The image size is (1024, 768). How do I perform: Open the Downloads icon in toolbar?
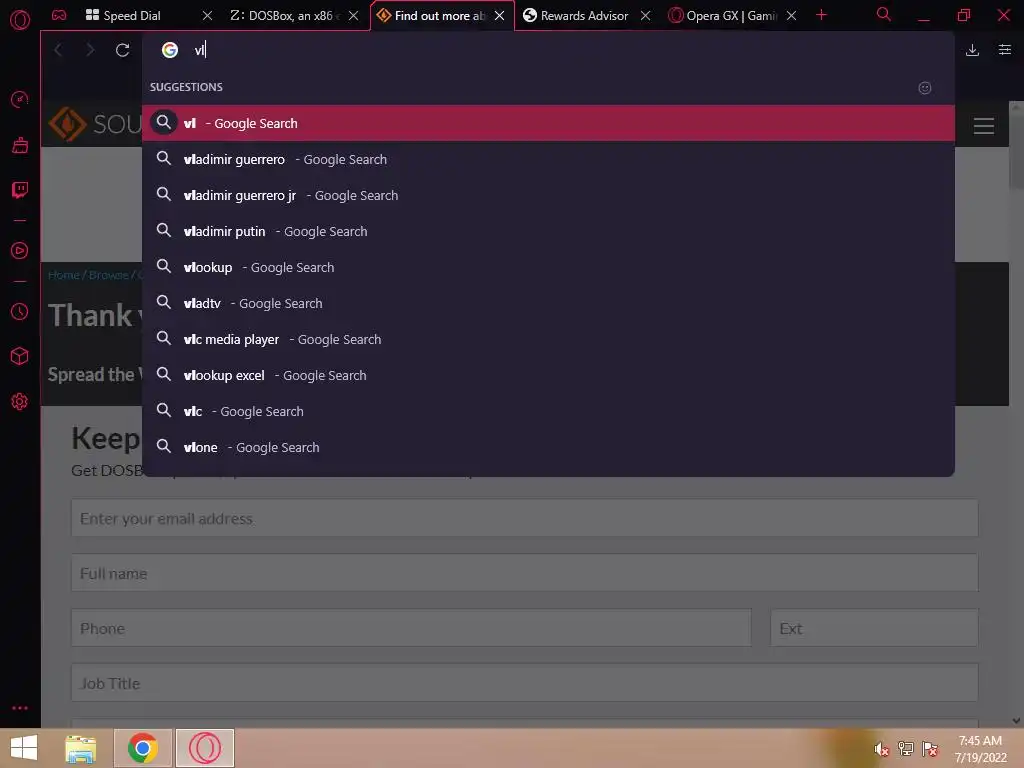[x=972, y=50]
